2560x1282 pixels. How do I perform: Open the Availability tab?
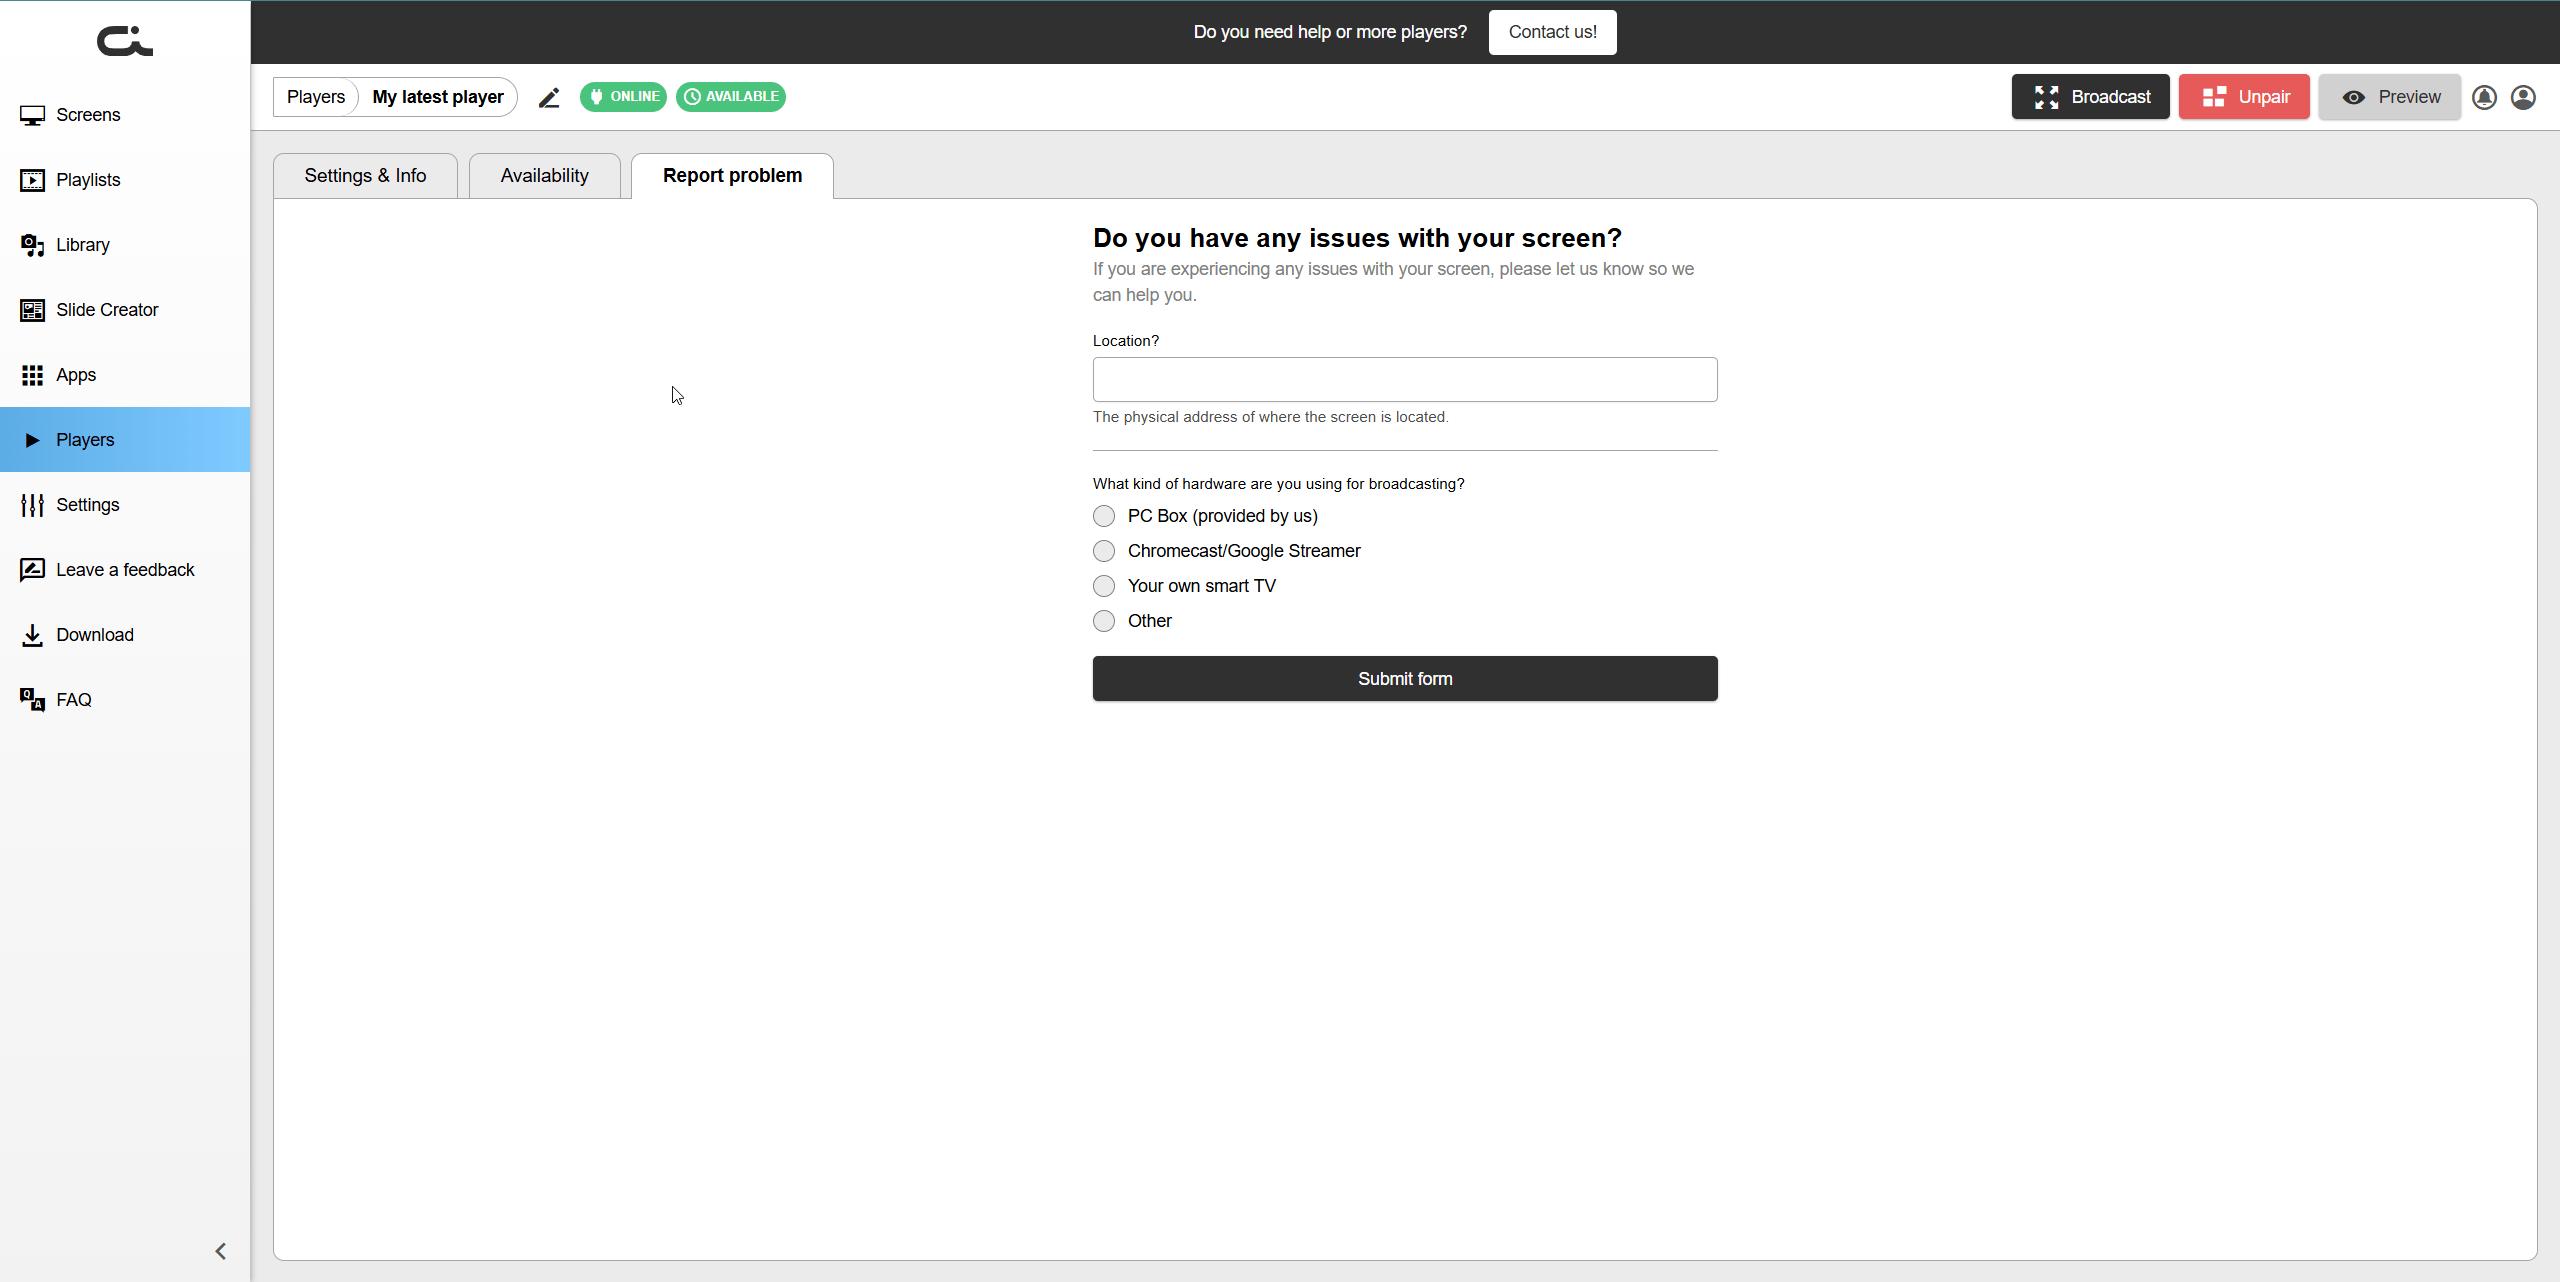(544, 176)
